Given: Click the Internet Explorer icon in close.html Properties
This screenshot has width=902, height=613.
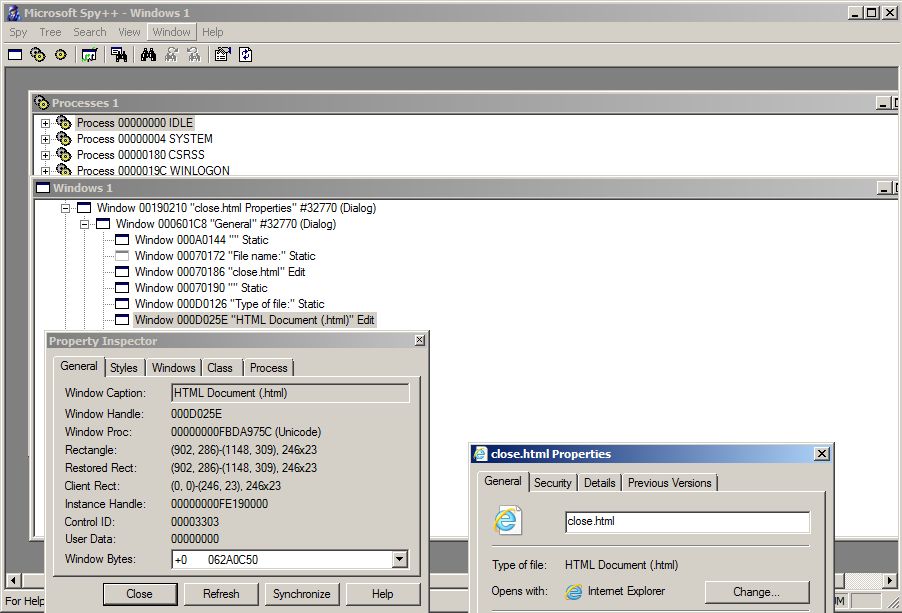Looking at the screenshot, I should point(573,592).
